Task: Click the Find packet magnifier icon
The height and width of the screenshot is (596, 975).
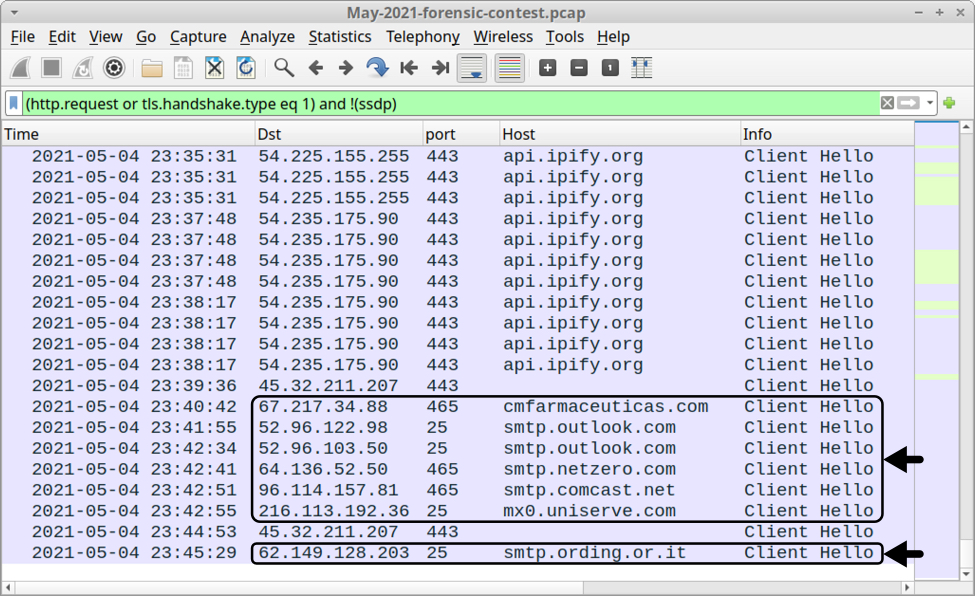Action: 284,68
